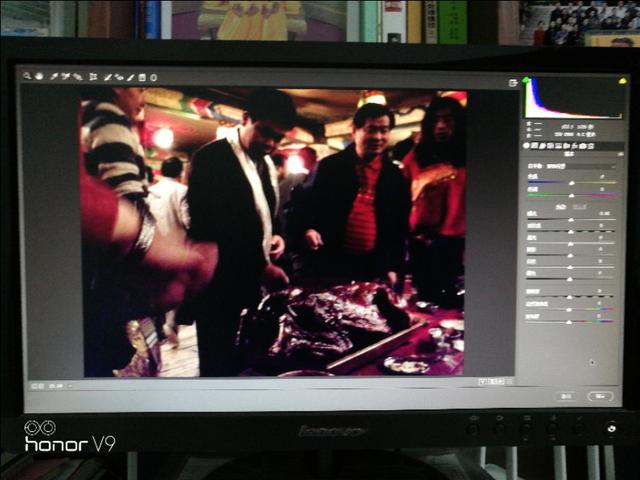This screenshot has height=480, width=640.
Task: Copy current settings to before icon
Action: tap(501, 382)
